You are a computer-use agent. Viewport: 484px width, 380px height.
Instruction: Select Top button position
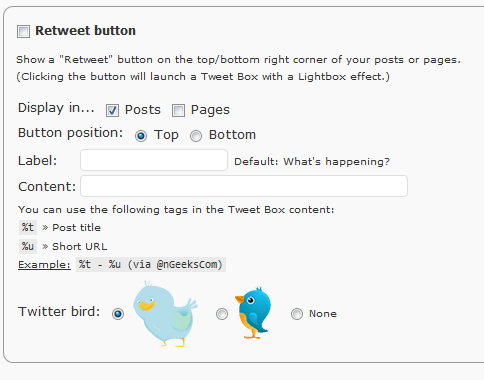pyautogui.click(x=141, y=136)
